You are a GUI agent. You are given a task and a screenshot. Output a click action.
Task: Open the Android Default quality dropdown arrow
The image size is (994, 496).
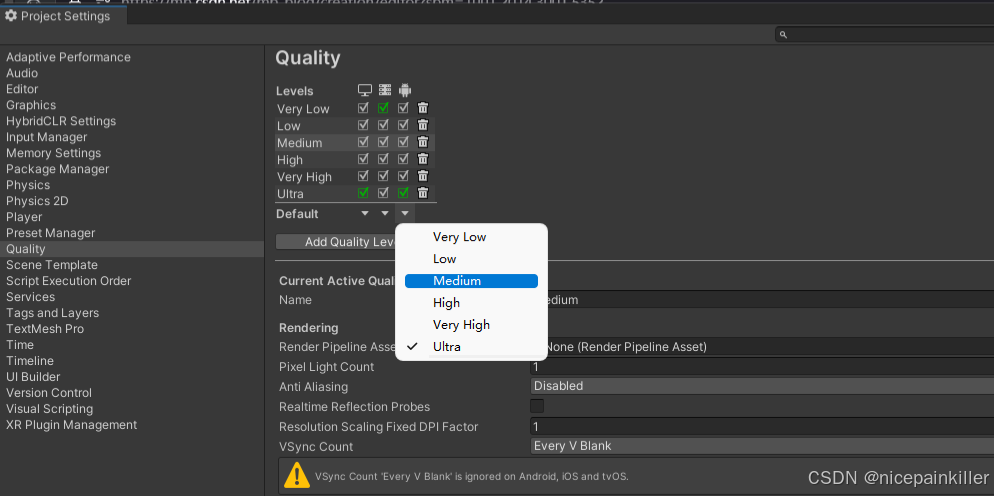pos(405,214)
